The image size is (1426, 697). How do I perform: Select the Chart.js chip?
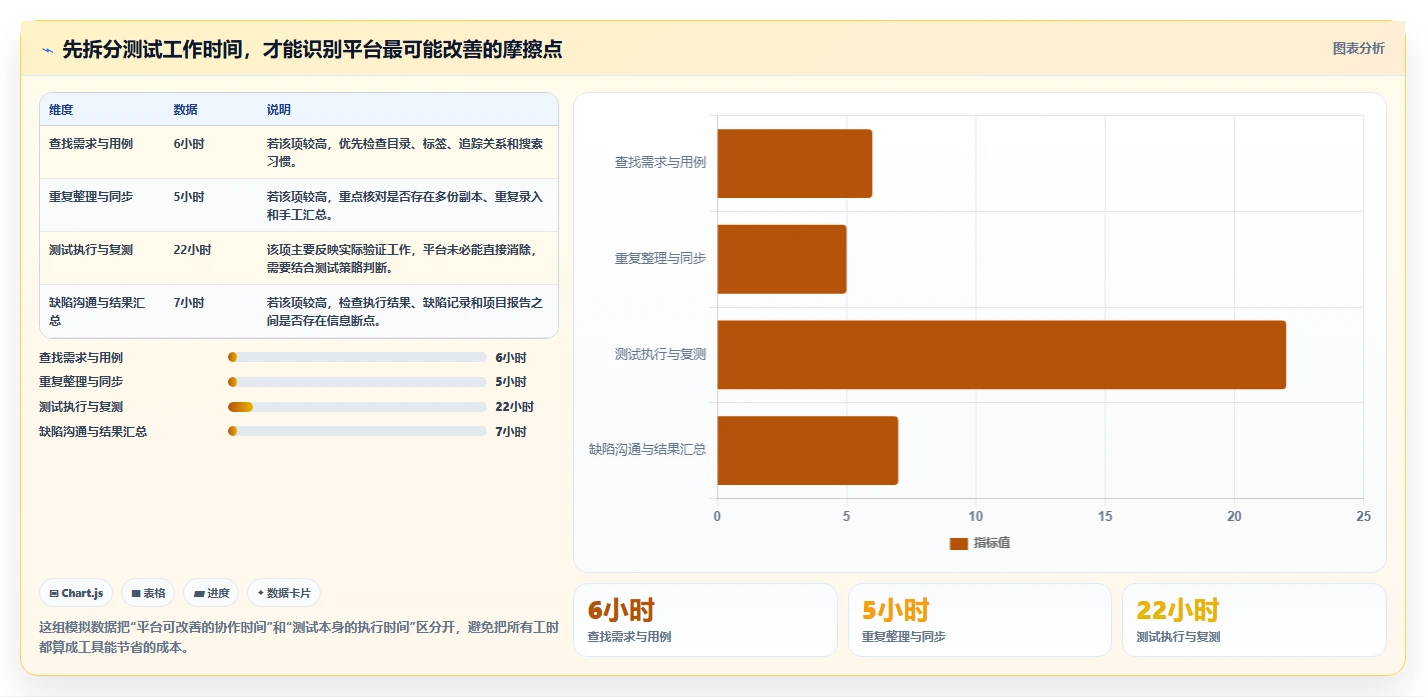click(77, 593)
